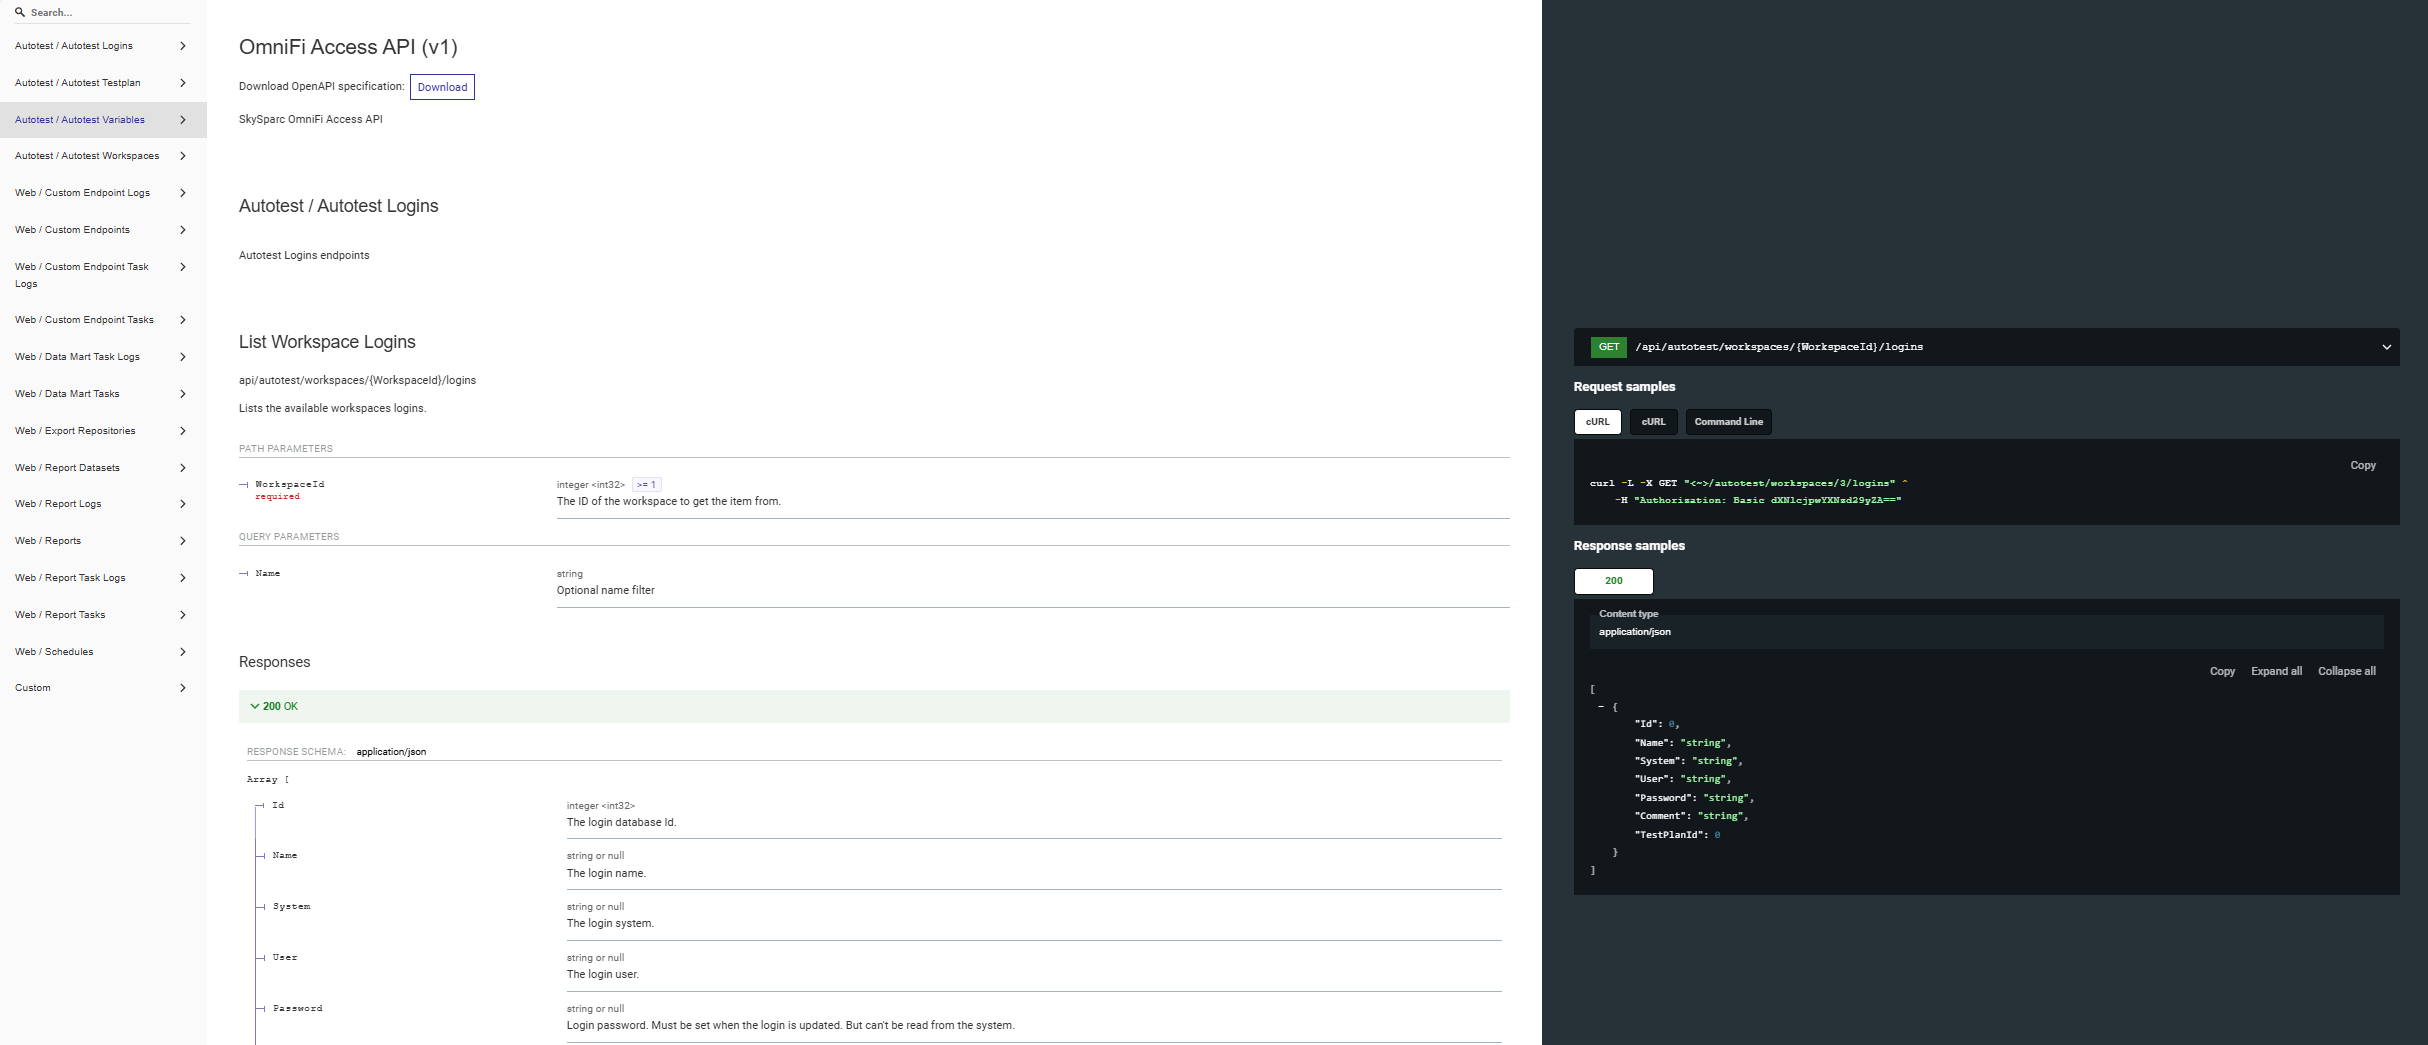2428x1045 pixels.
Task: Collapse all JSON response nodes
Action: coord(2347,671)
